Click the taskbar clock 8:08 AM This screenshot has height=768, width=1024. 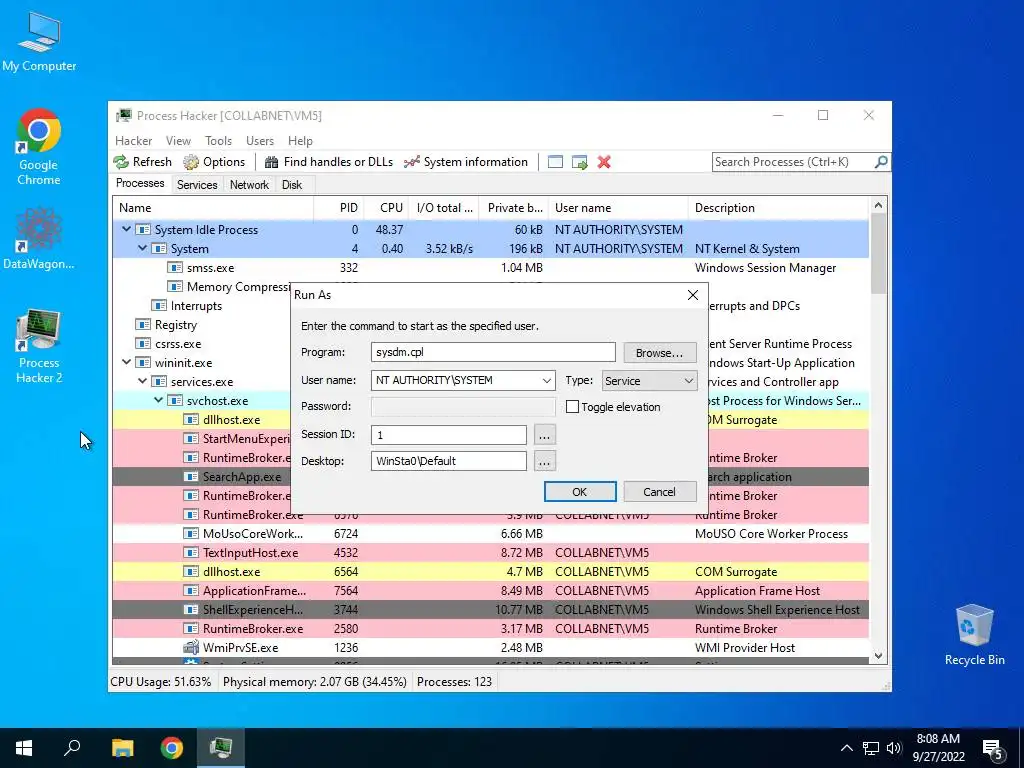pos(938,739)
